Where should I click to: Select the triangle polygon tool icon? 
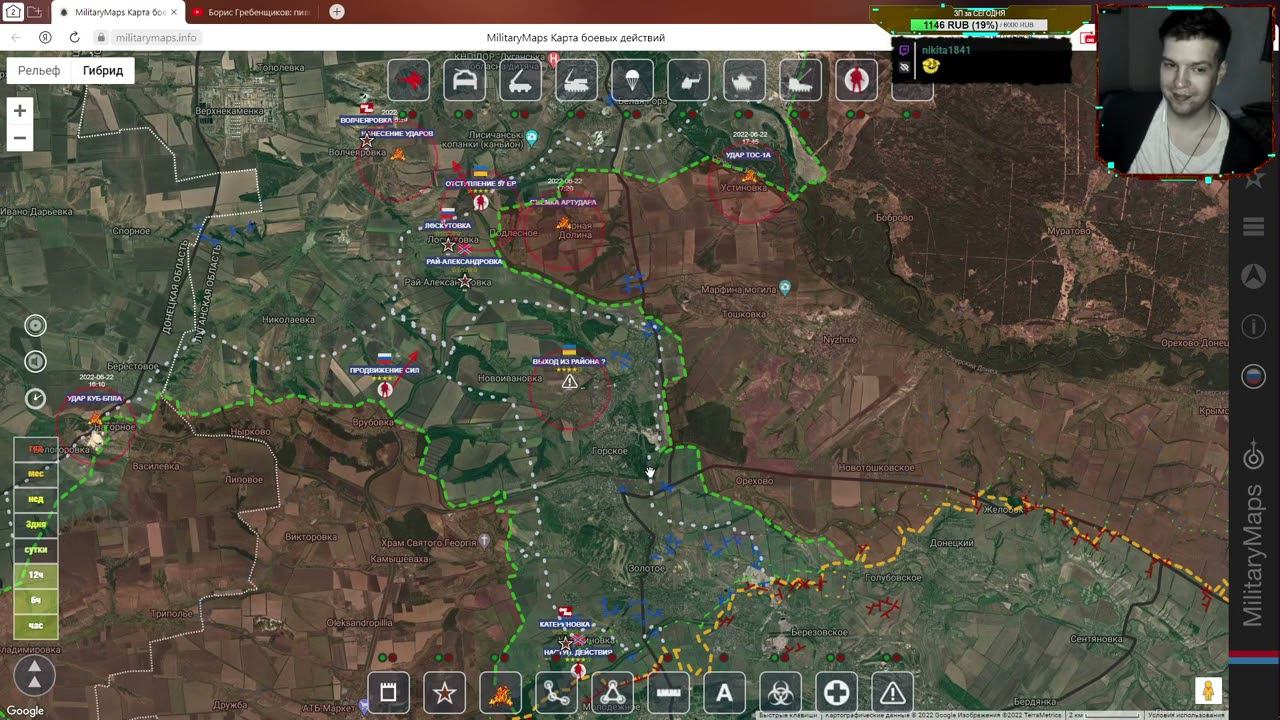tap(613, 692)
